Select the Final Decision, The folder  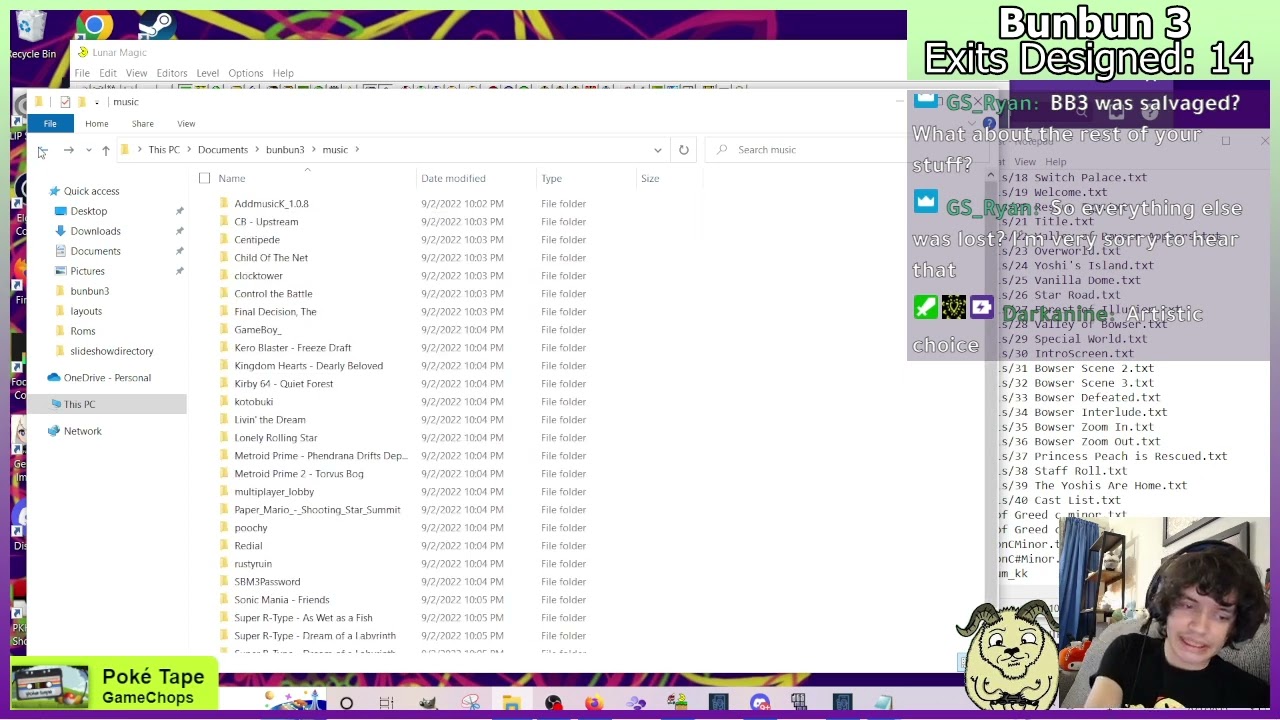[x=275, y=312]
